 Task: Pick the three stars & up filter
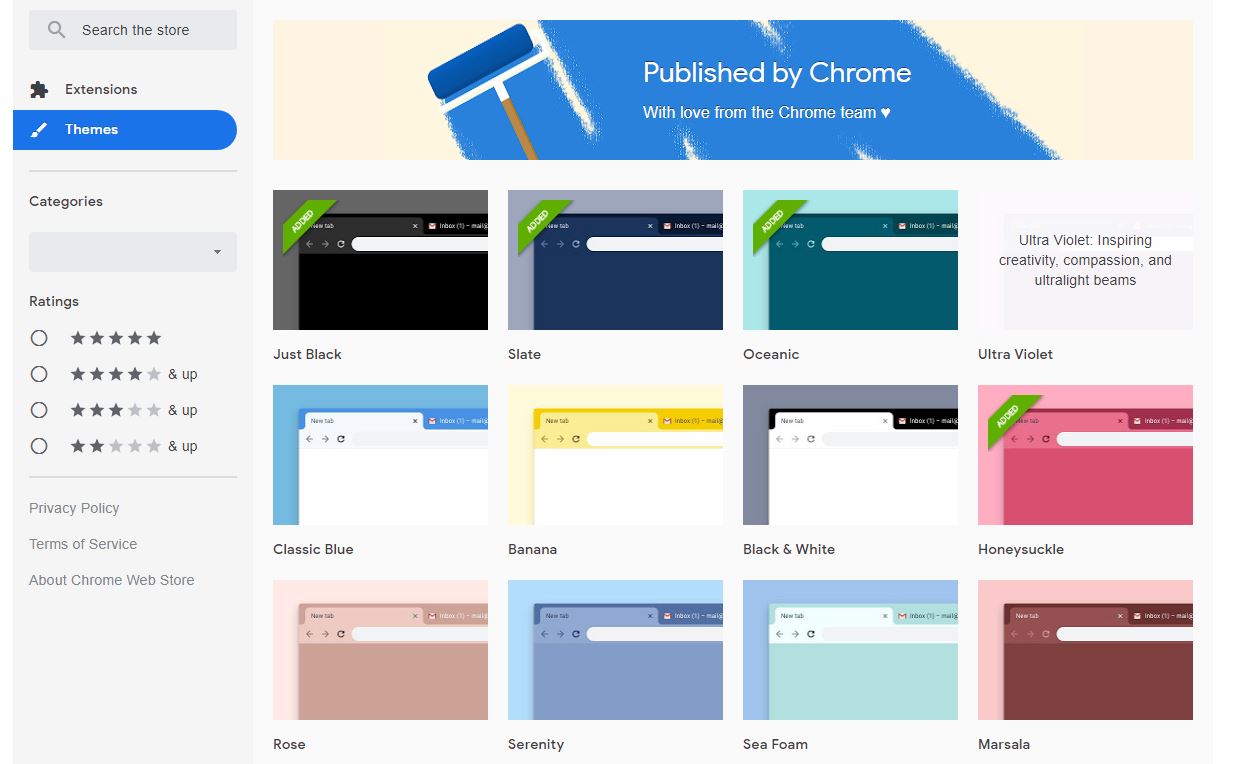[39, 410]
